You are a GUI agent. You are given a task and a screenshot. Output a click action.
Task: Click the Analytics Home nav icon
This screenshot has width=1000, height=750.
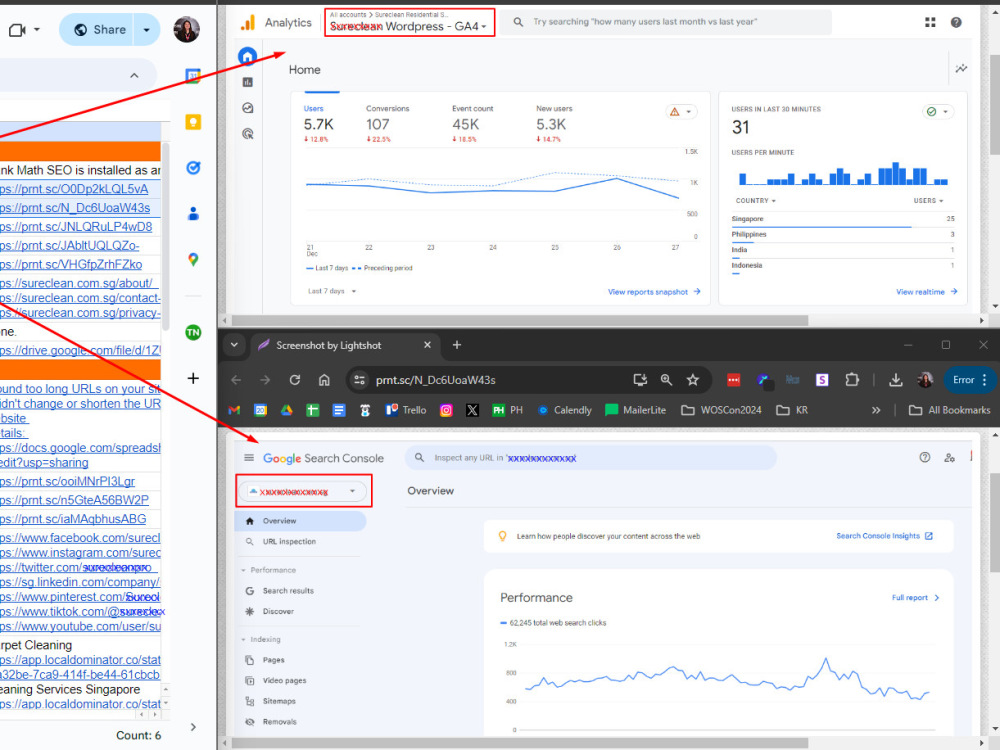247,57
